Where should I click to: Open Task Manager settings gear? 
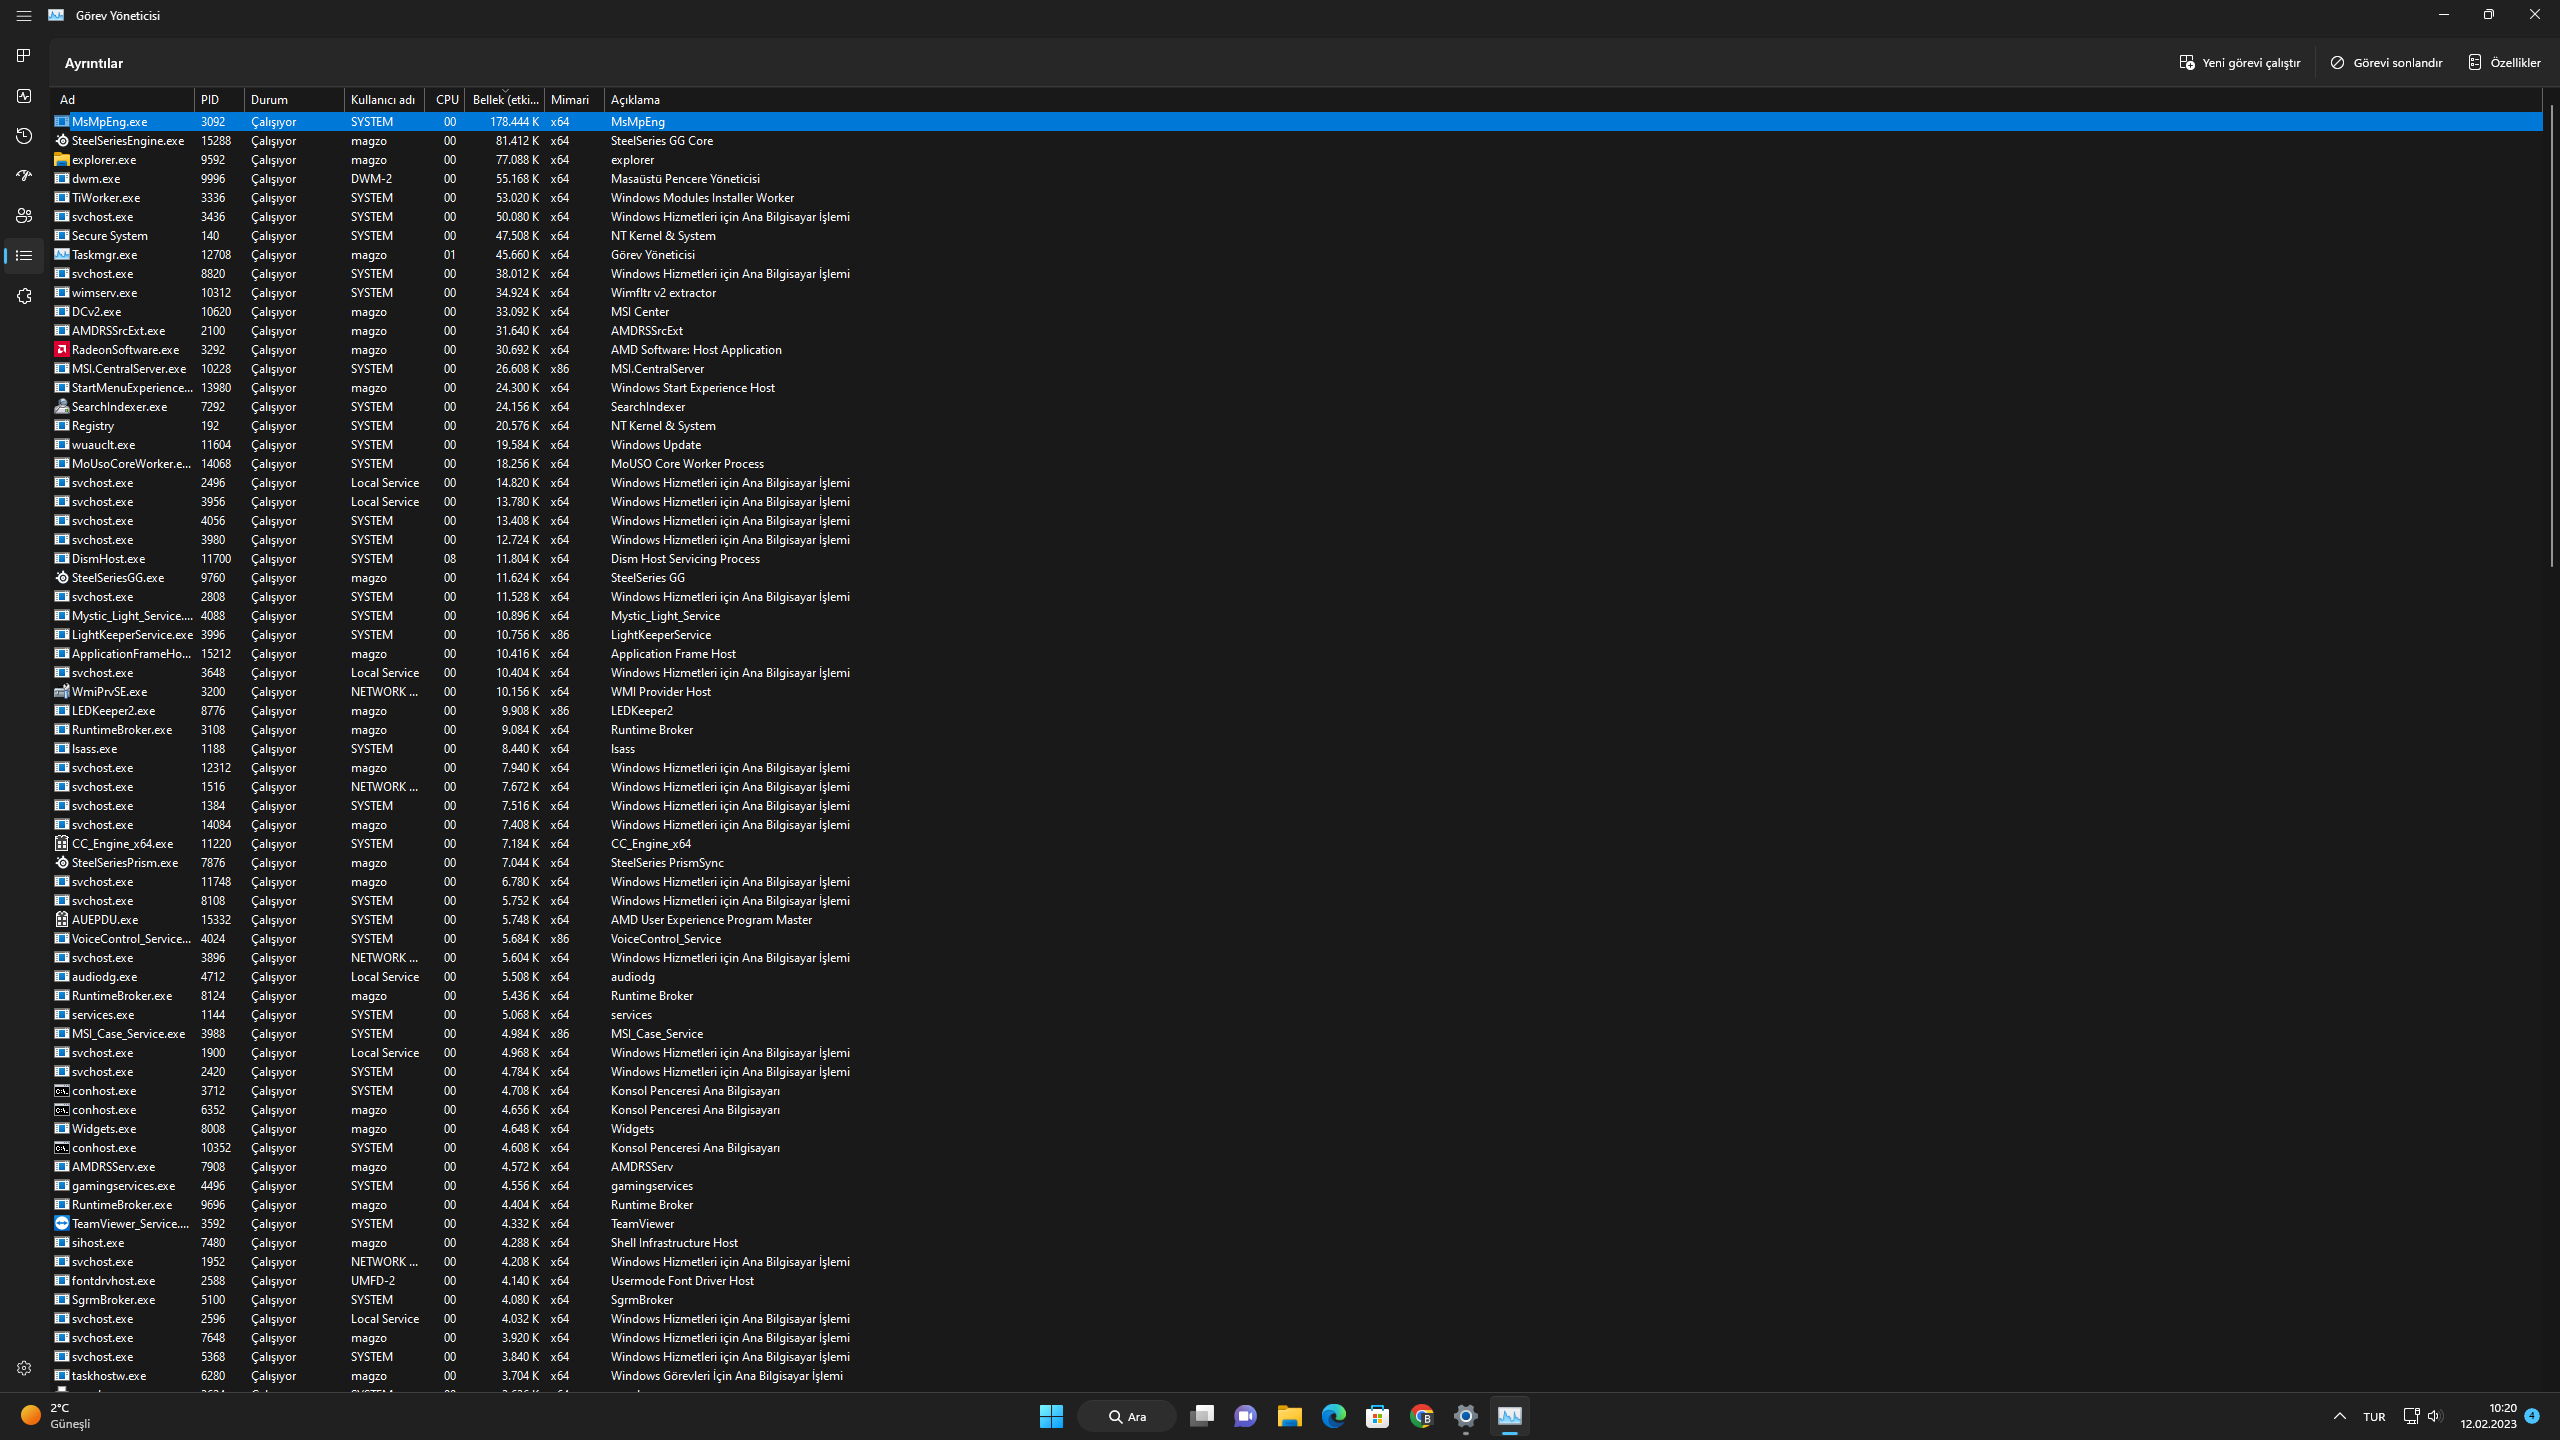coord(24,1368)
